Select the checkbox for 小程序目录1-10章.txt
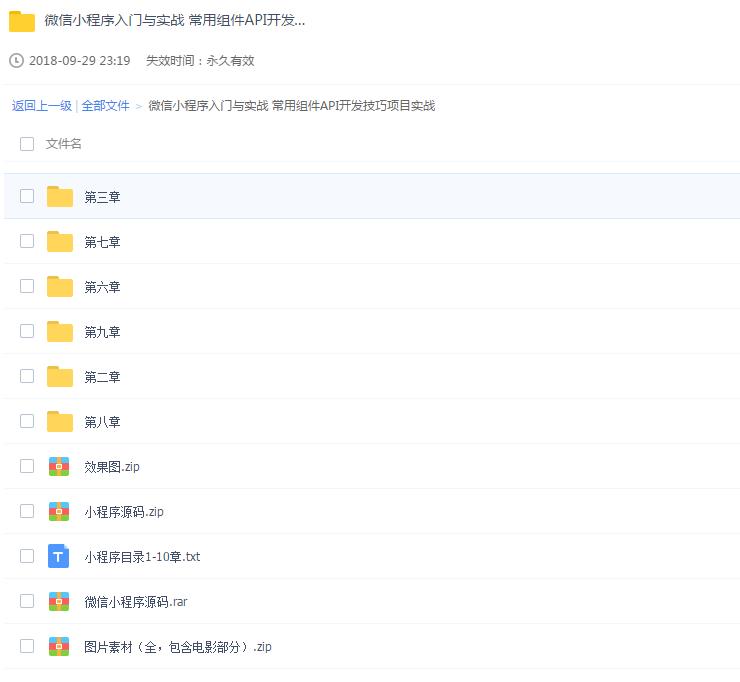Screen dimensions: 740x682 click(27, 556)
